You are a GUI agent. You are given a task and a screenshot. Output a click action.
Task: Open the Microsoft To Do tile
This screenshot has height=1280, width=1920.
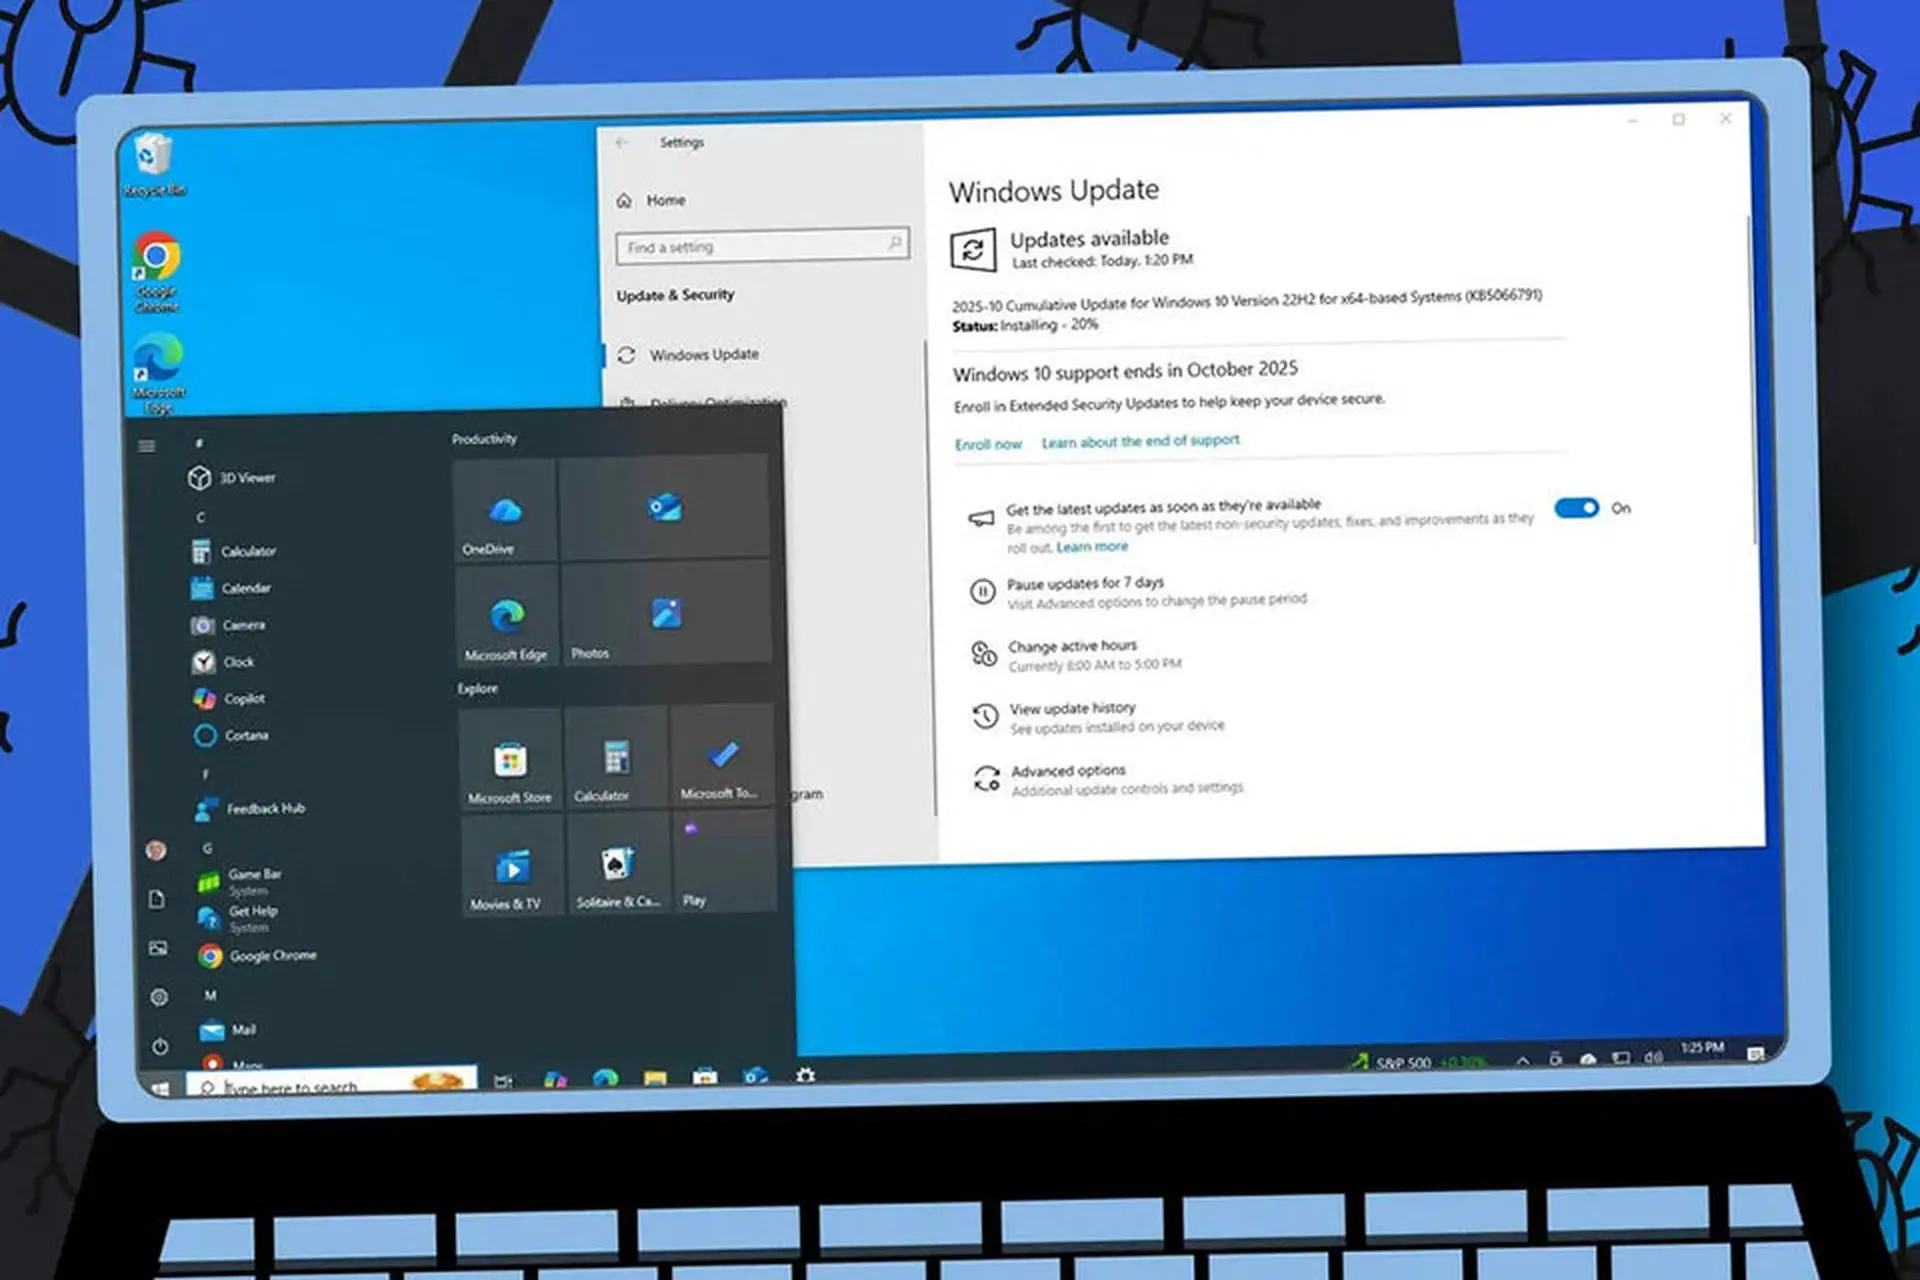723,754
